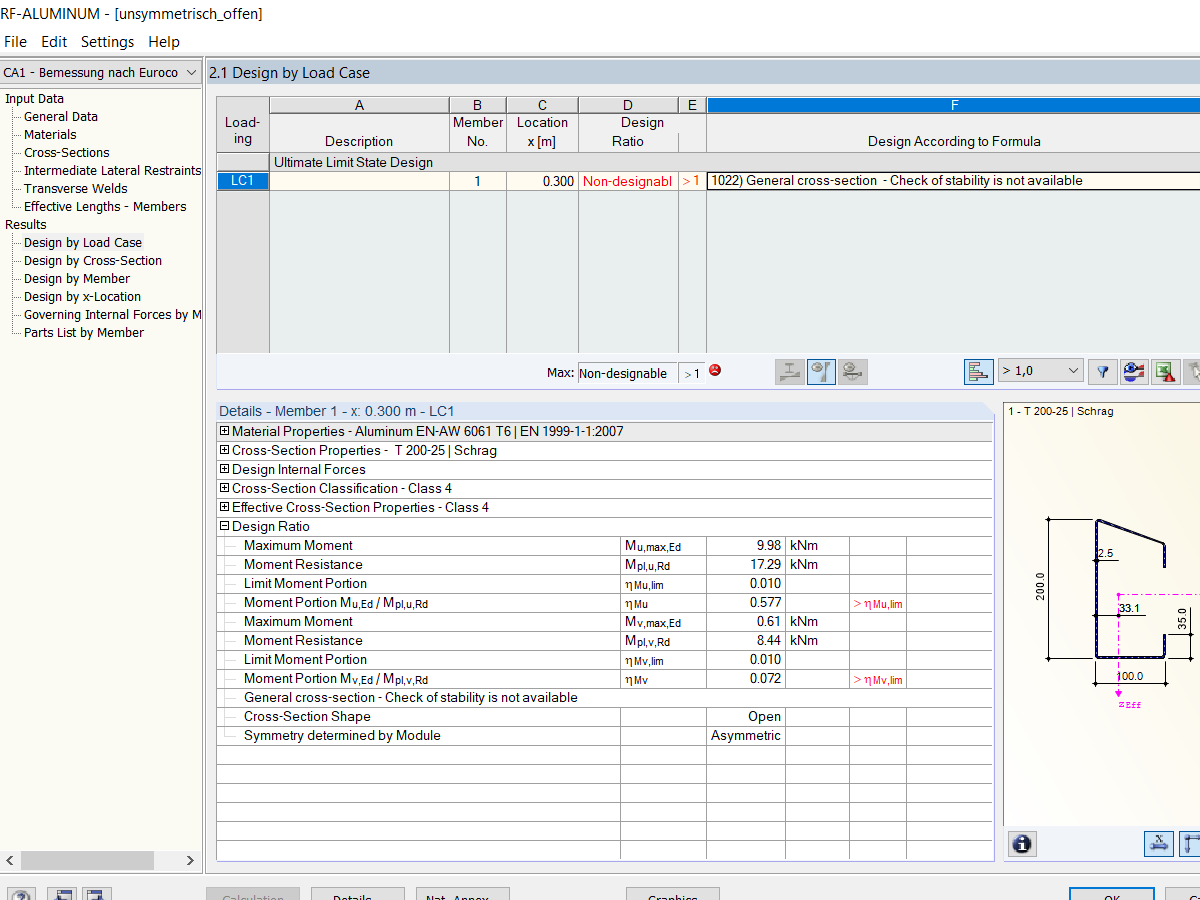Click the Graphics button at the bottom
Screen dimensions: 1200x900
(672, 893)
